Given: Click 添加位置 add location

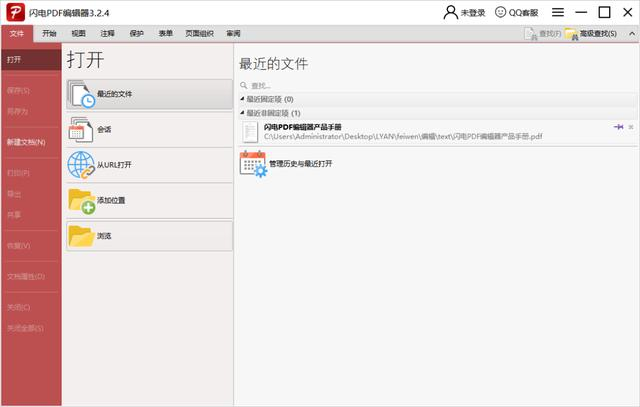Looking at the screenshot, I should tap(149, 200).
